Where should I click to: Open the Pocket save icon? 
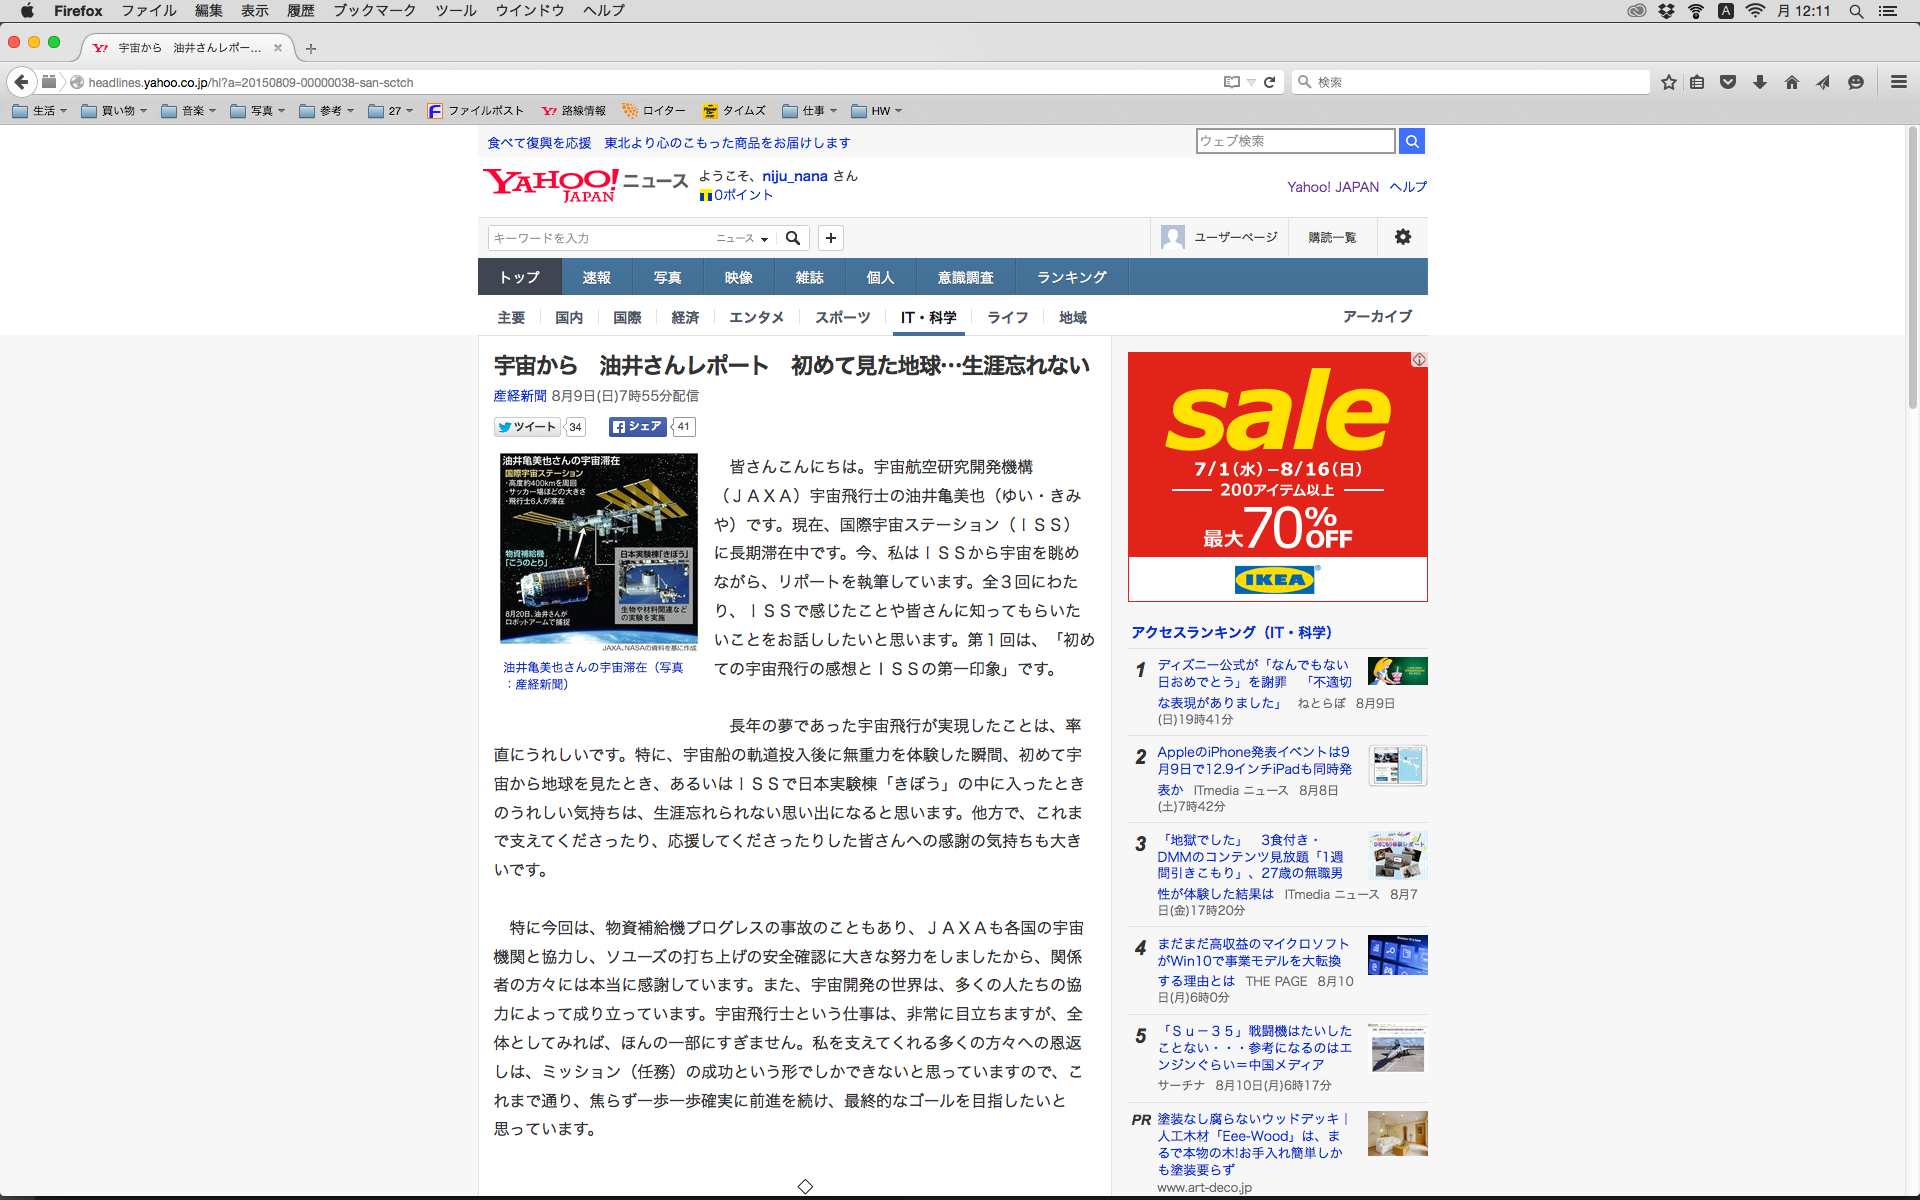[1727, 83]
